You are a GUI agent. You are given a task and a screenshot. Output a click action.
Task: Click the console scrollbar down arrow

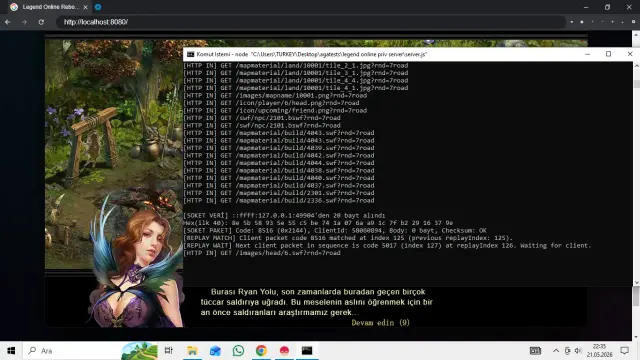(636, 282)
